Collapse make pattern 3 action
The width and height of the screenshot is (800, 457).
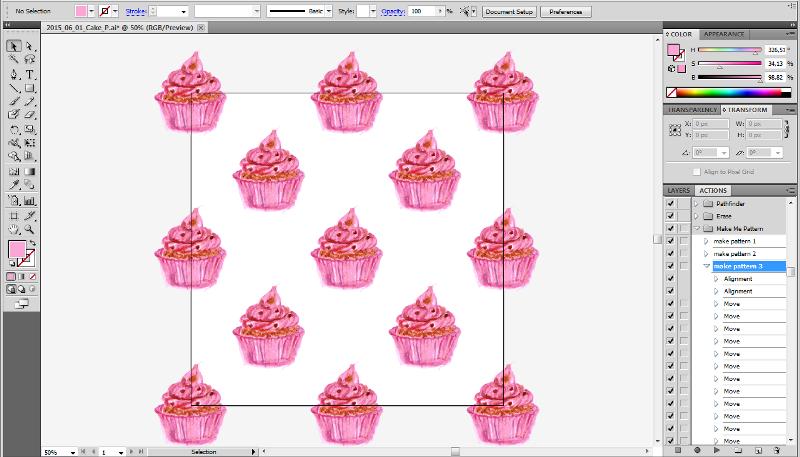pyautogui.click(x=707, y=266)
